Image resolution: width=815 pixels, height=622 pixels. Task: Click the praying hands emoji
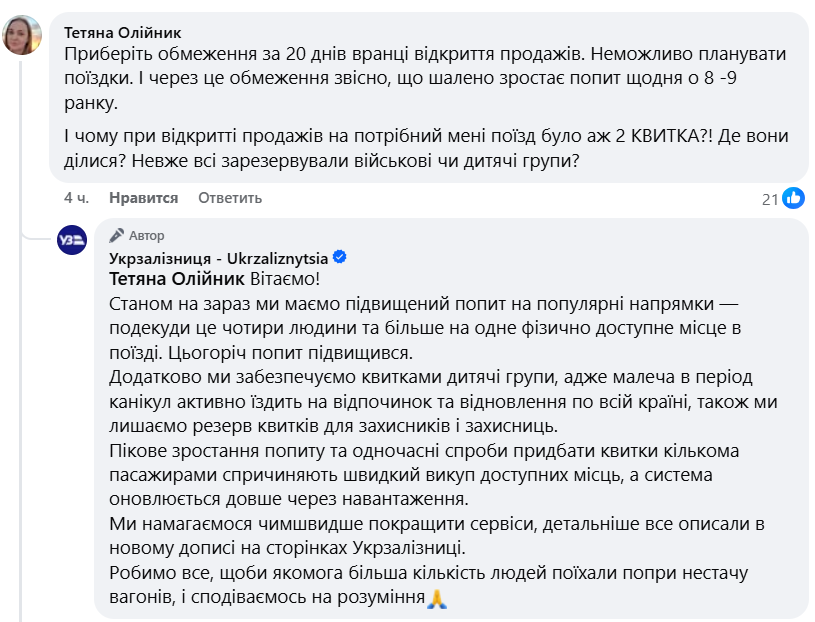pos(436,600)
